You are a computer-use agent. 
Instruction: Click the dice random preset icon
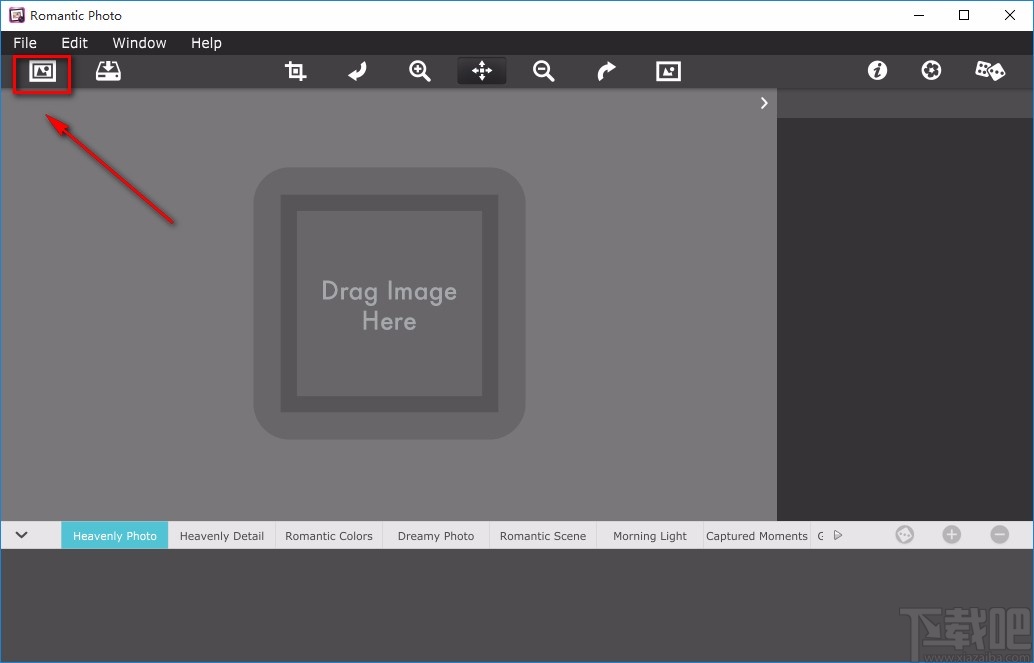990,71
